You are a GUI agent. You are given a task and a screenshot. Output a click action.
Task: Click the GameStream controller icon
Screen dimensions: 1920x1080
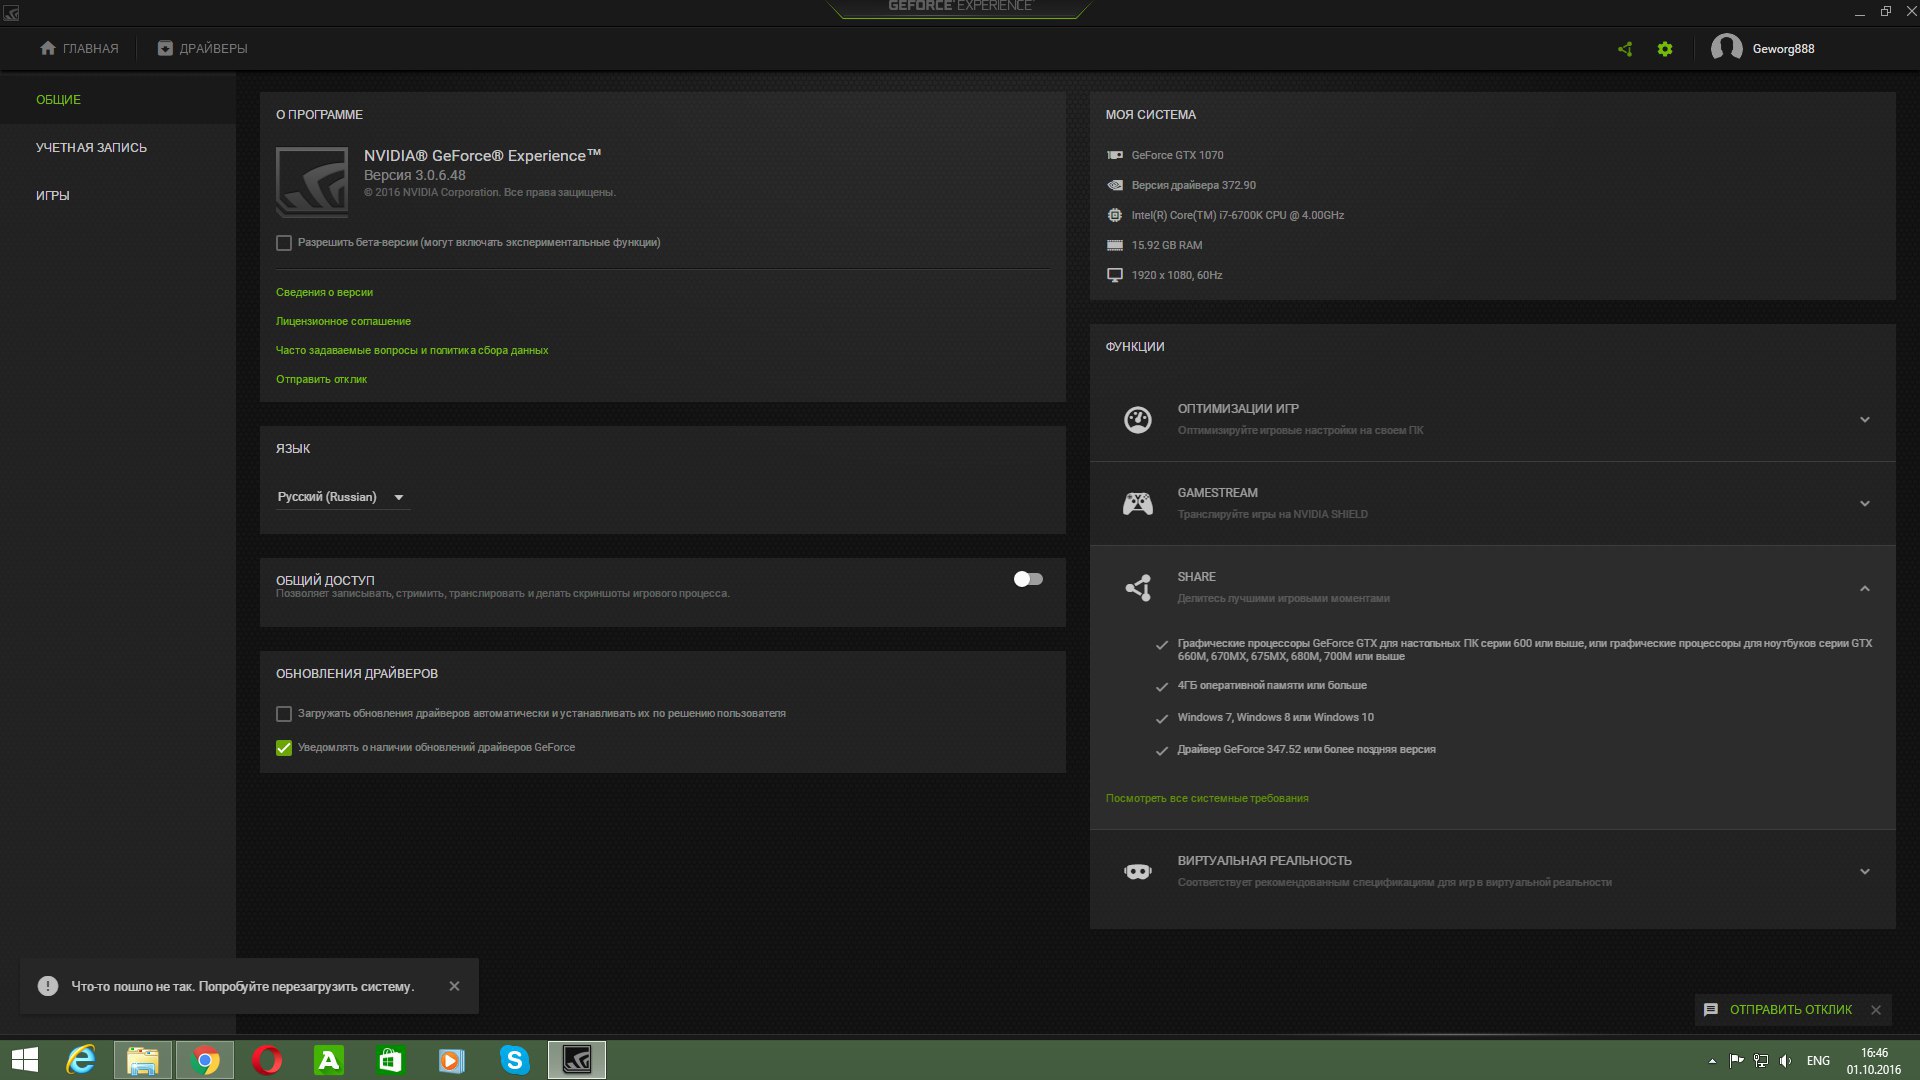pos(1138,504)
